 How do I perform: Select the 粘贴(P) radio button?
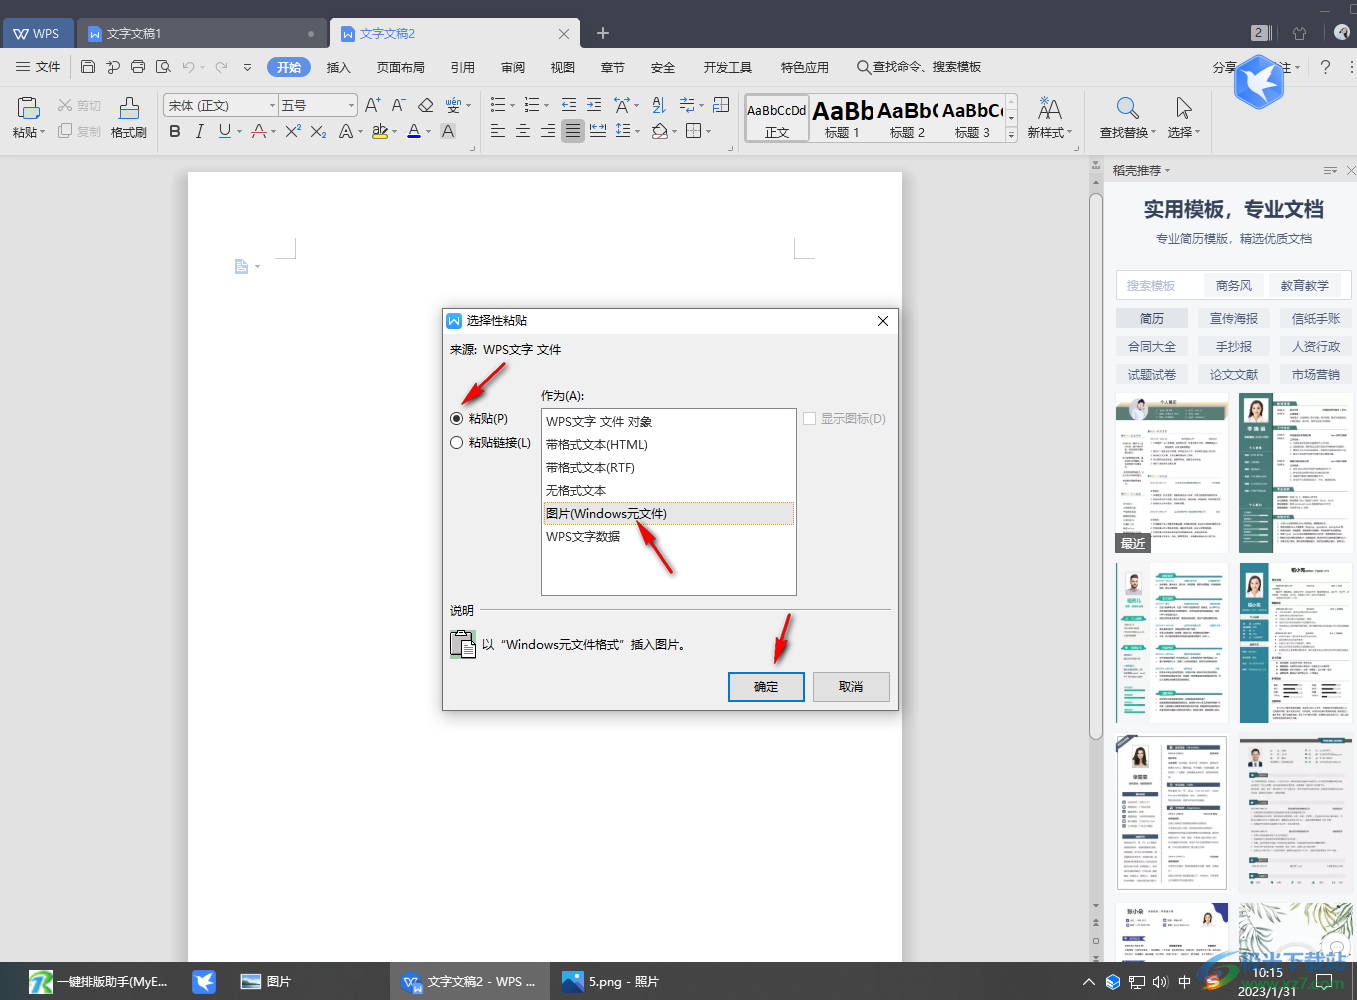pos(457,419)
